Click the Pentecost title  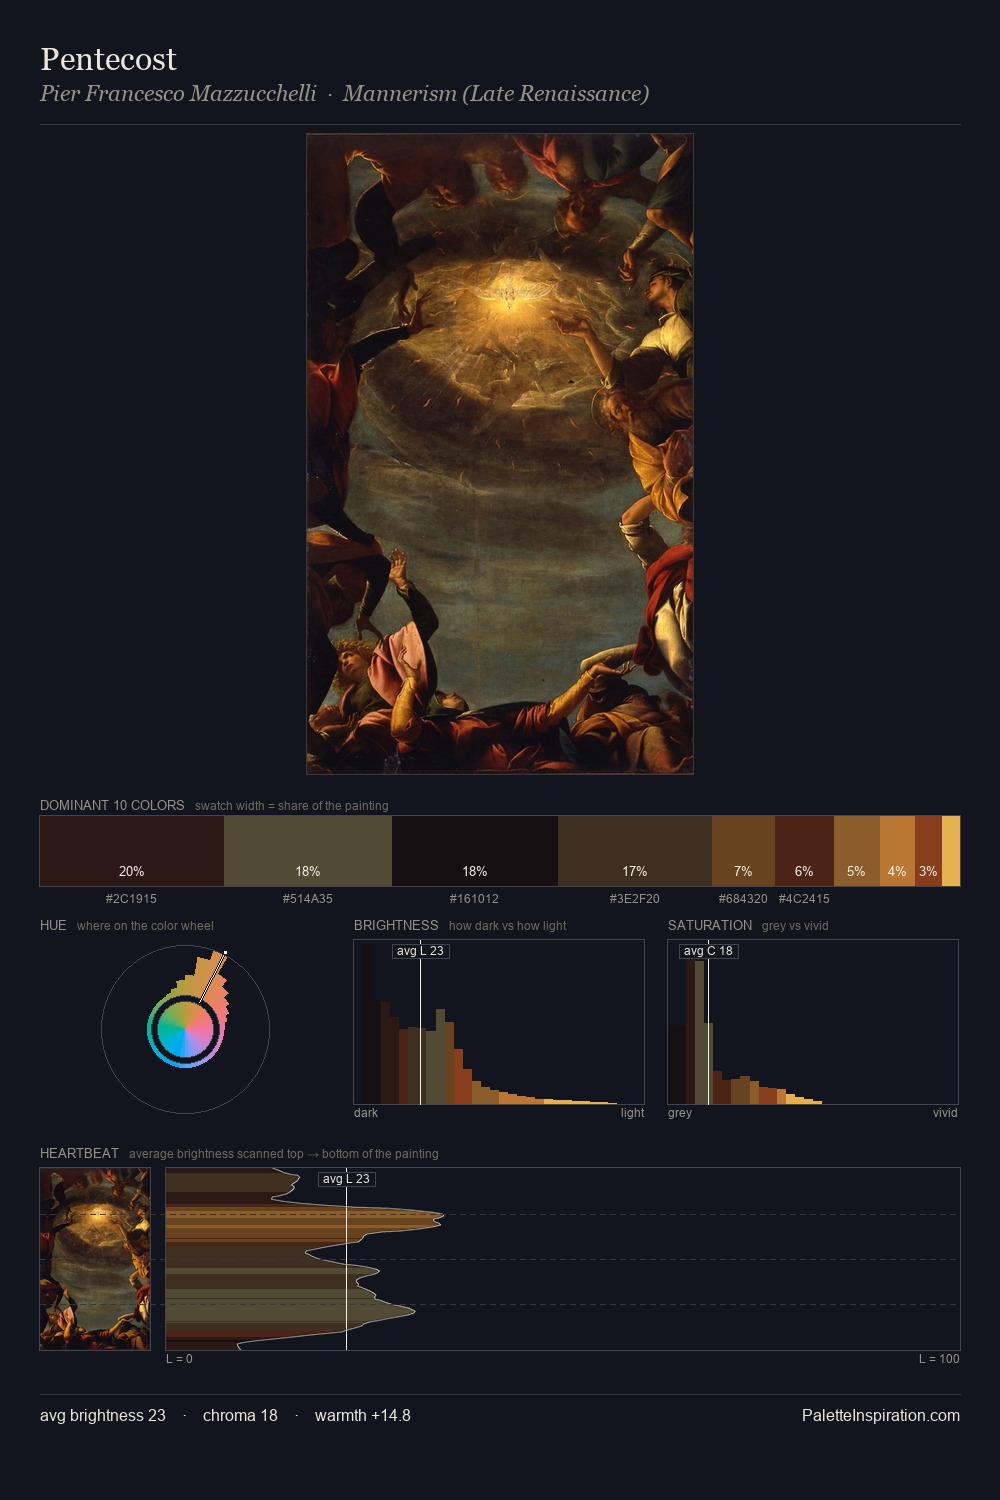point(109,60)
